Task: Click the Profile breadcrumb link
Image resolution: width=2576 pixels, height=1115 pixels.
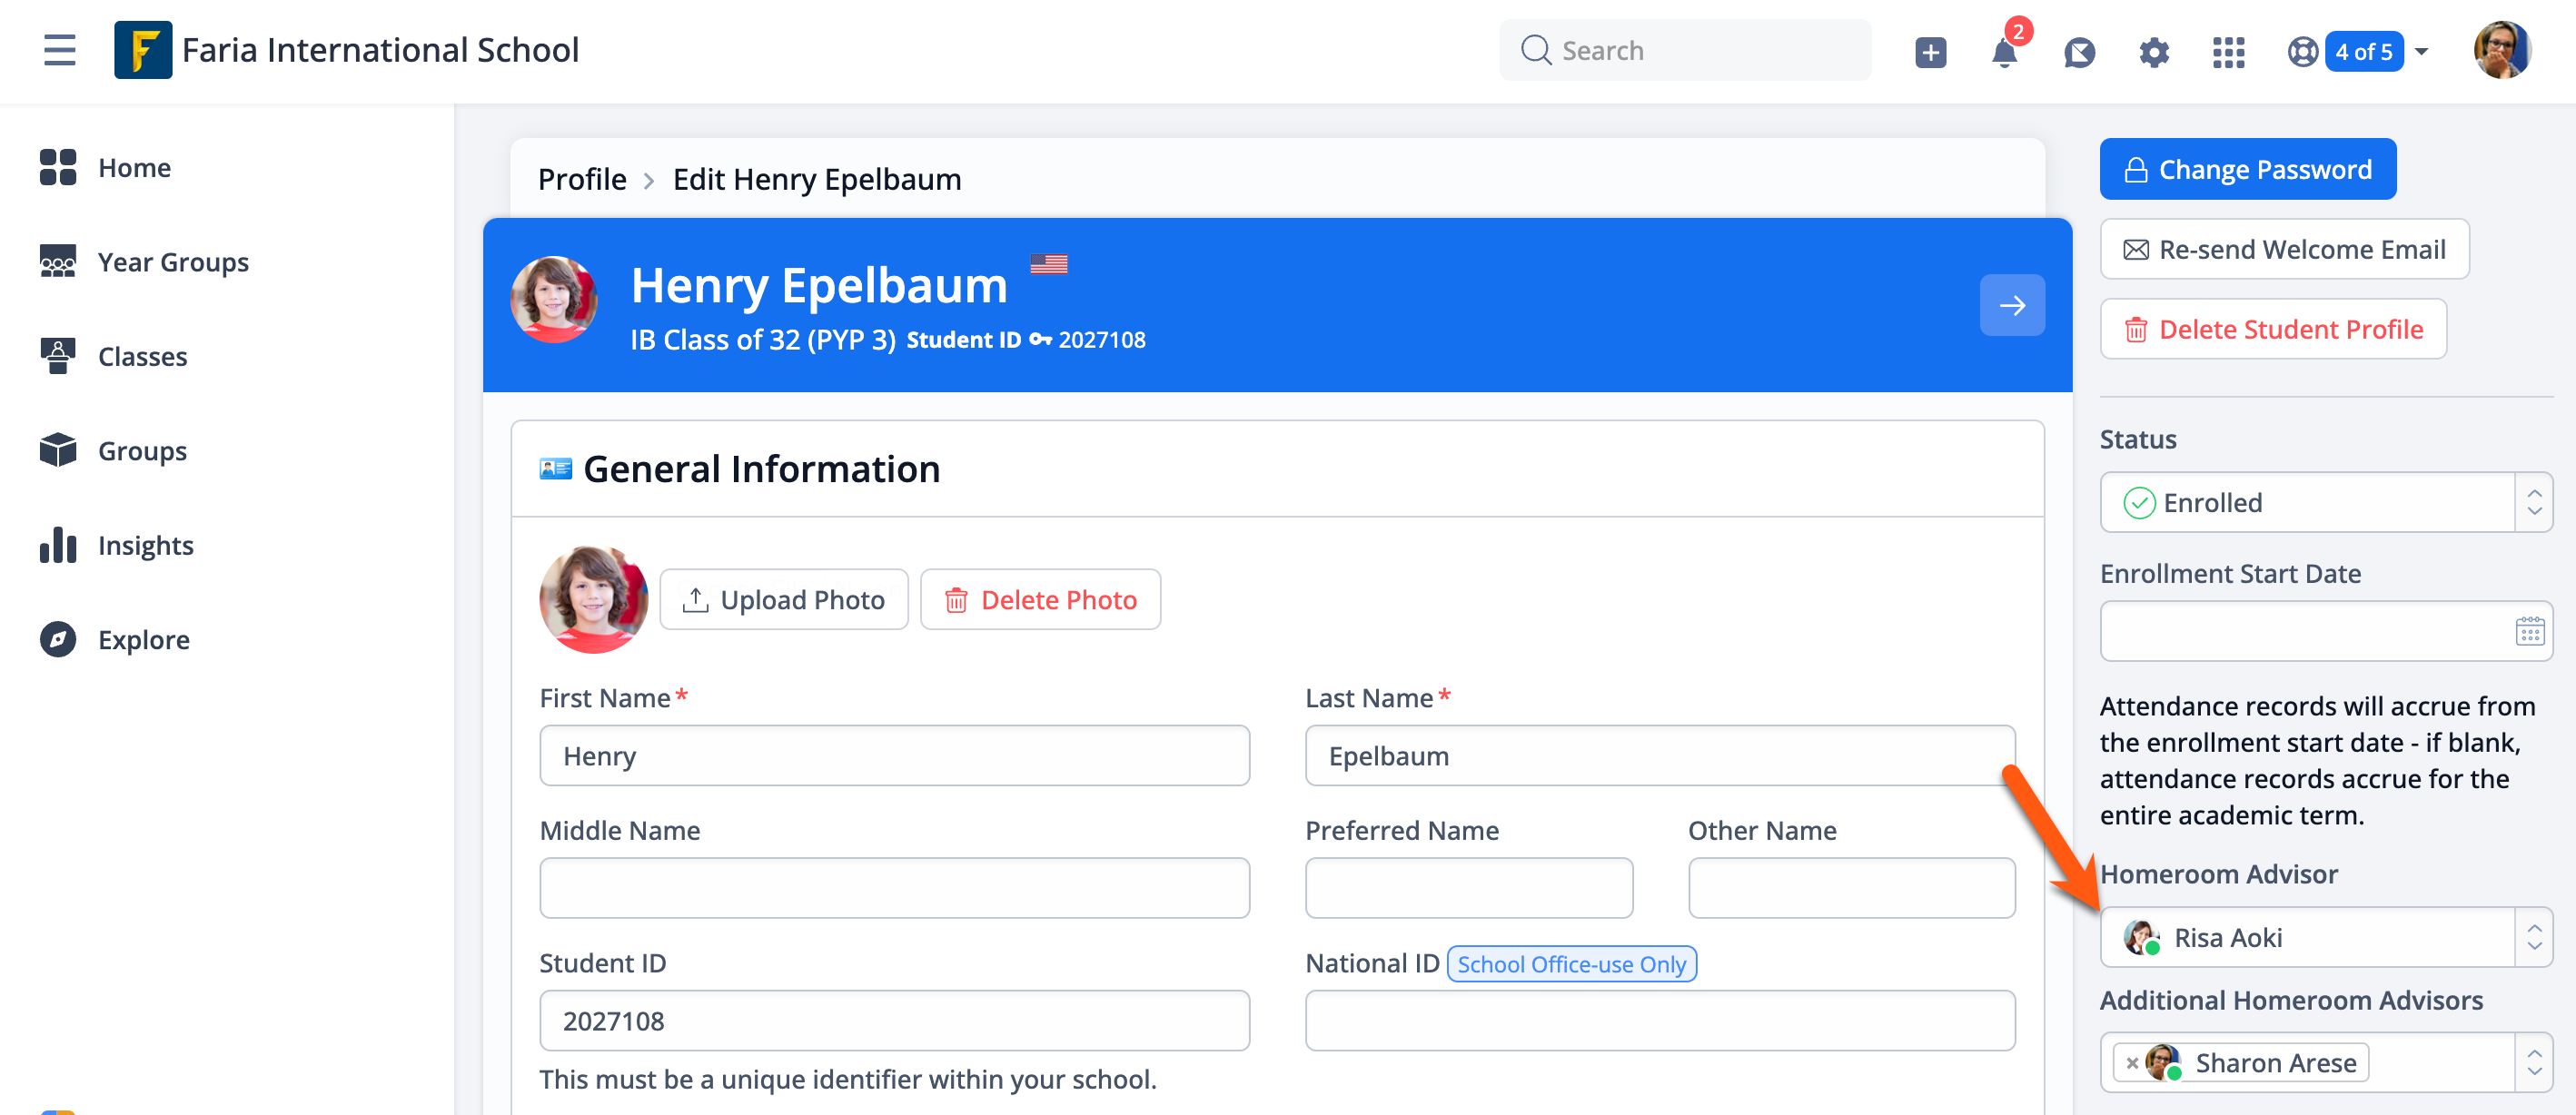Action: tap(582, 179)
